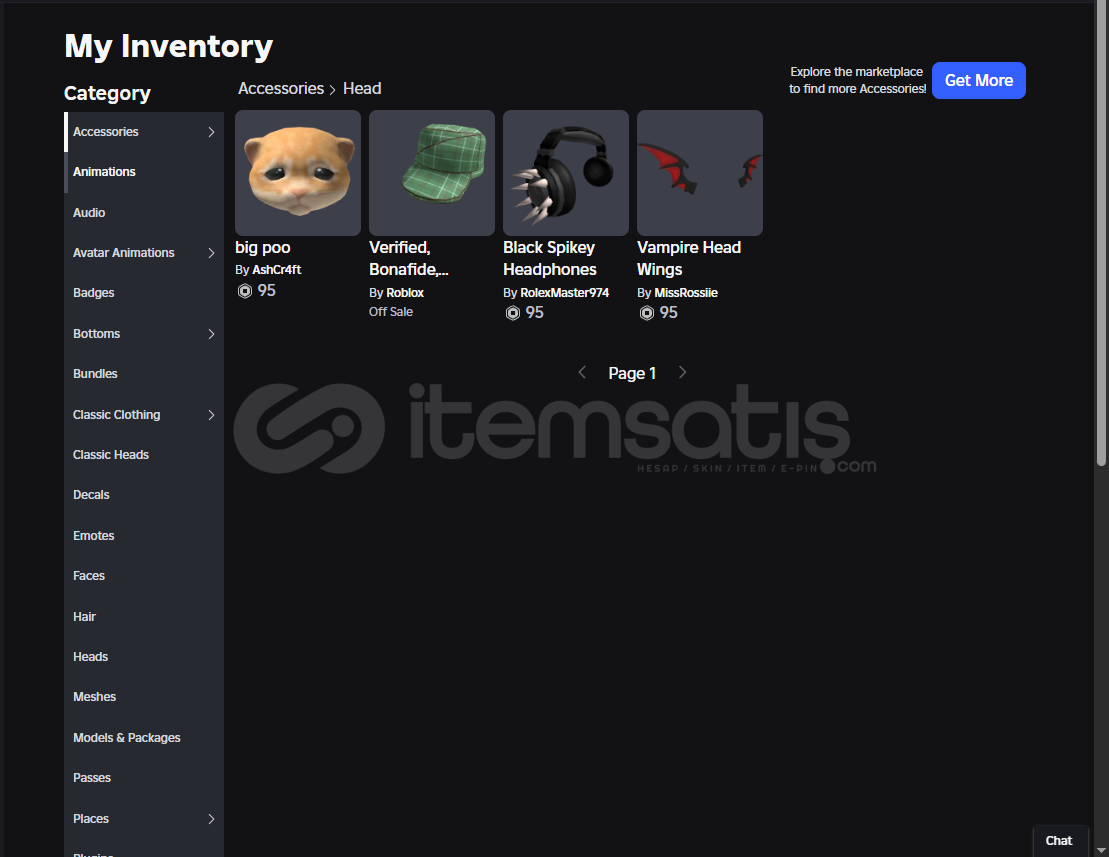Select the Hair category
Viewport: 1109px width, 857px height.
click(144, 617)
